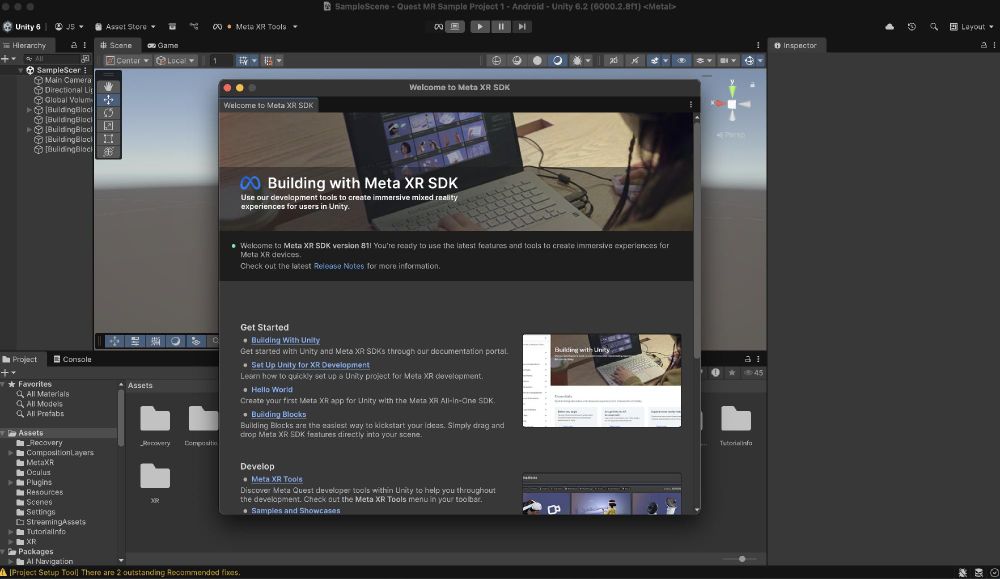The image size is (1000, 579).
Task: Switch to the Console tab
Action: coord(72,359)
